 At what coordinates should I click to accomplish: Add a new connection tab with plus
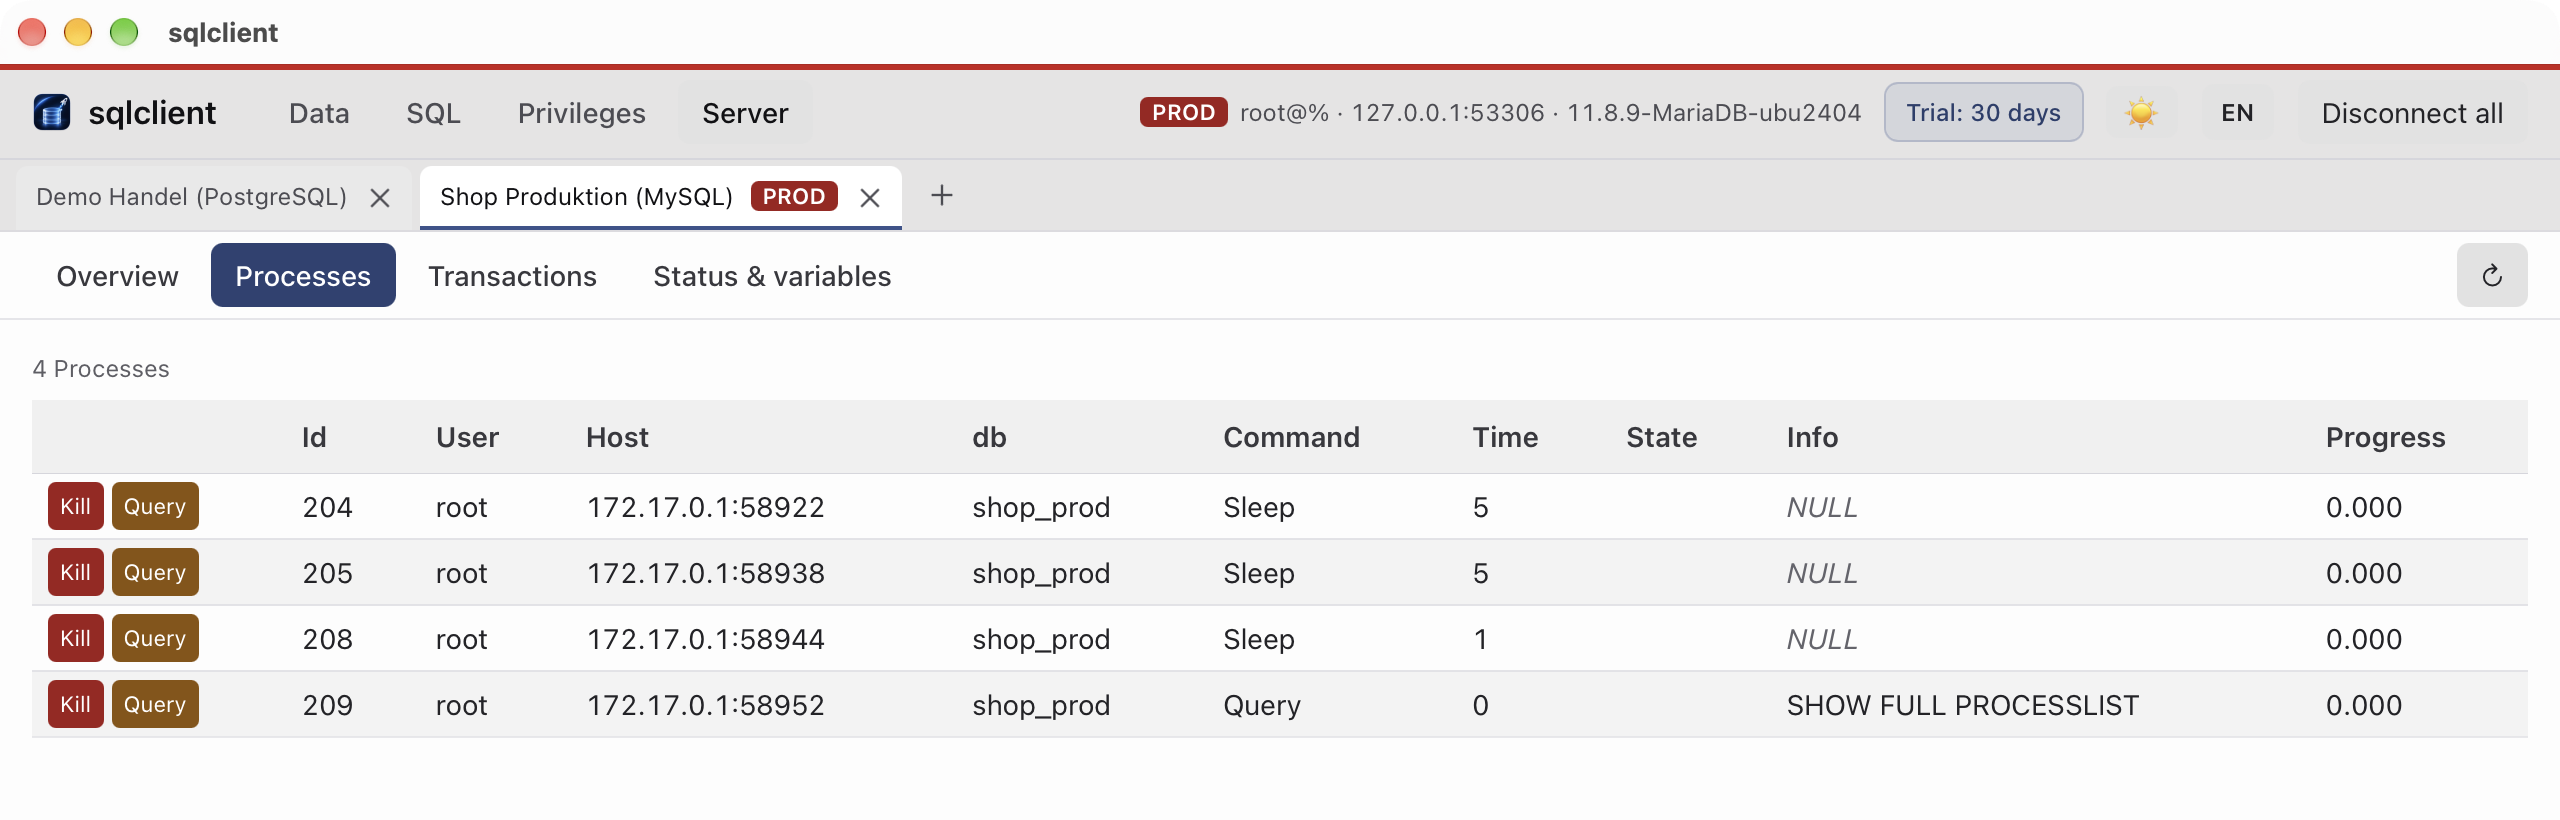point(941,195)
